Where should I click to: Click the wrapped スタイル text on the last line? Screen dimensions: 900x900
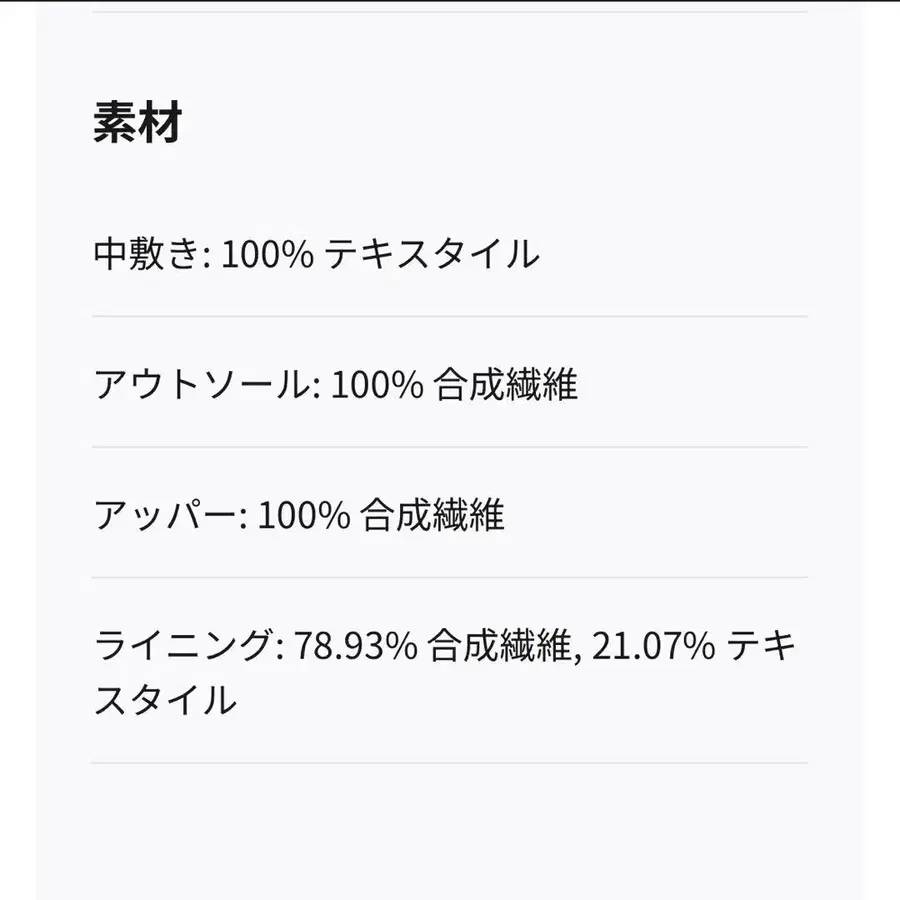165,699
